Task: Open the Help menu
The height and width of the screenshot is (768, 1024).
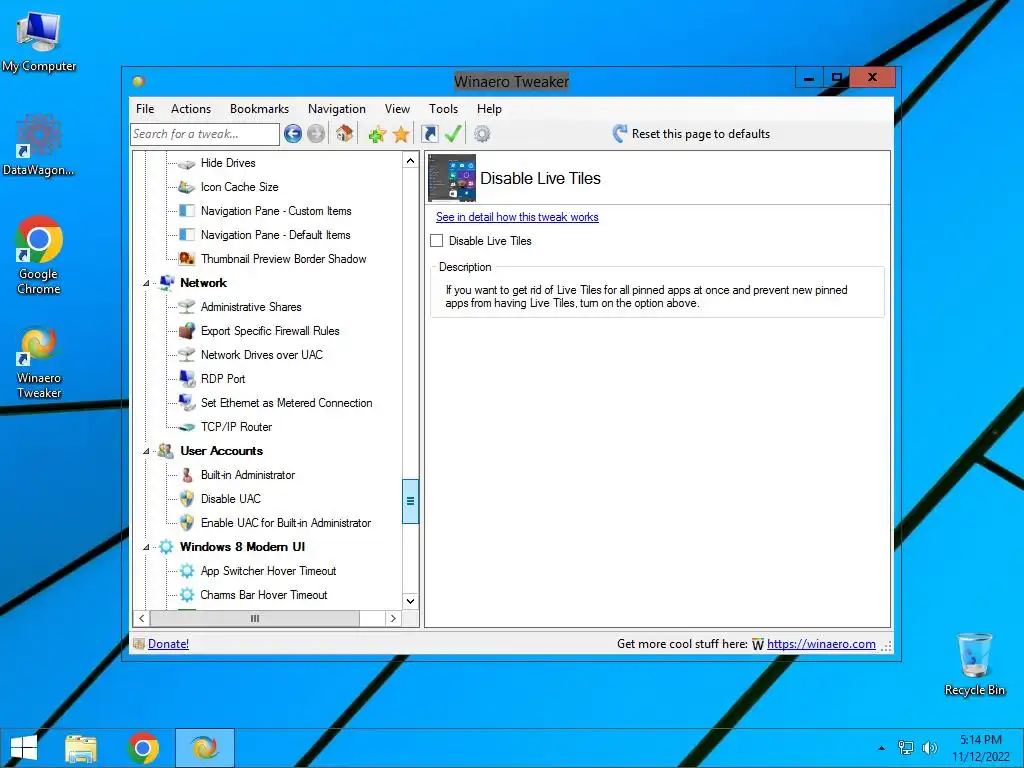Action: [x=489, y=109]
